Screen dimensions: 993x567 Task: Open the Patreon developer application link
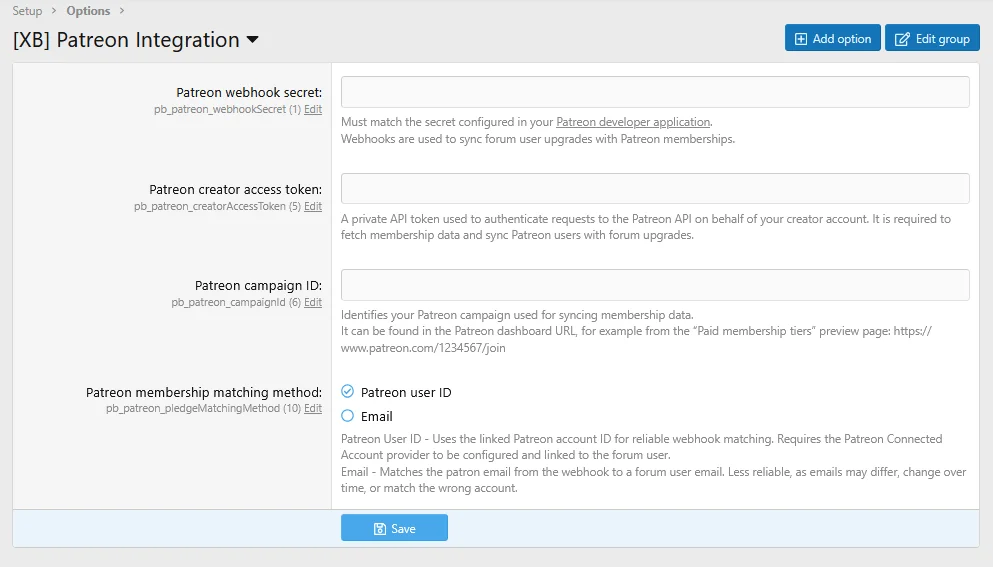[x=633, y=122]
